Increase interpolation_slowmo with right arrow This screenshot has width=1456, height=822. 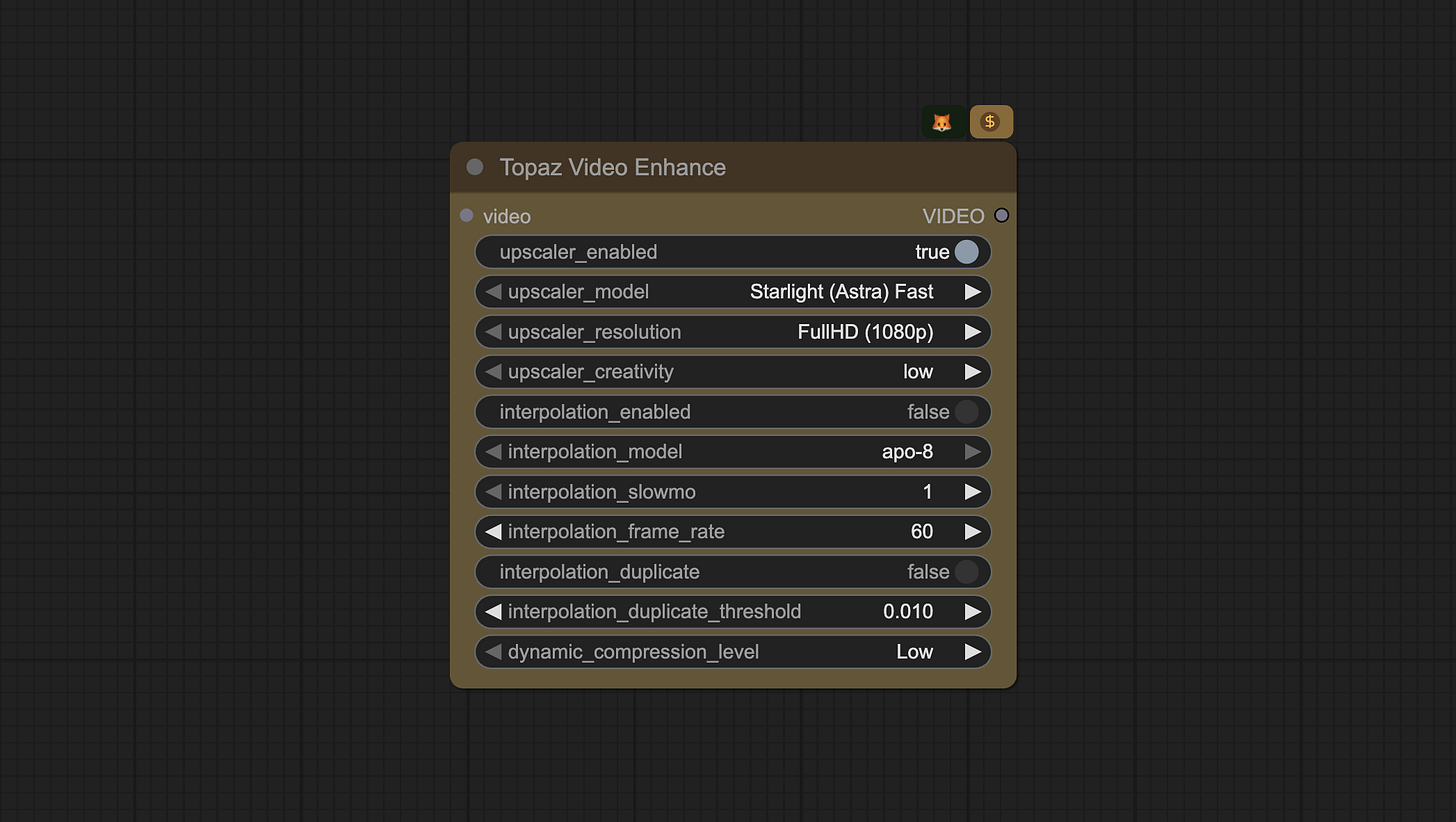972,492
